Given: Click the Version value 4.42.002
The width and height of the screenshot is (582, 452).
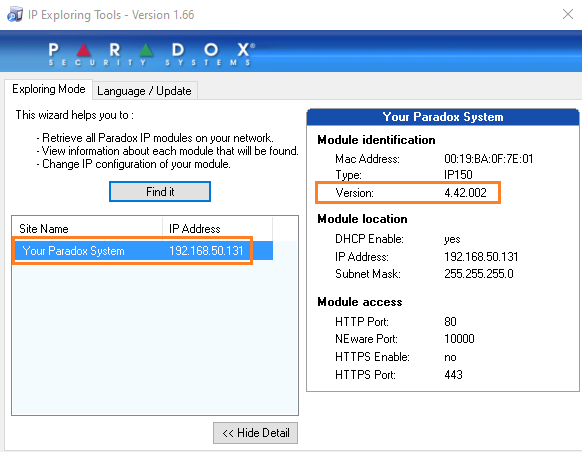Looking at the screenshot, I should click(465, 193).
